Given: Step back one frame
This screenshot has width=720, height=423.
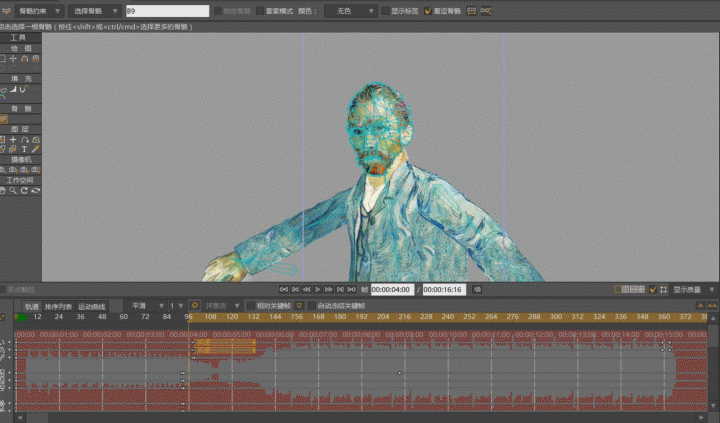Looking at the screenshot, I should tap(306, 289).
